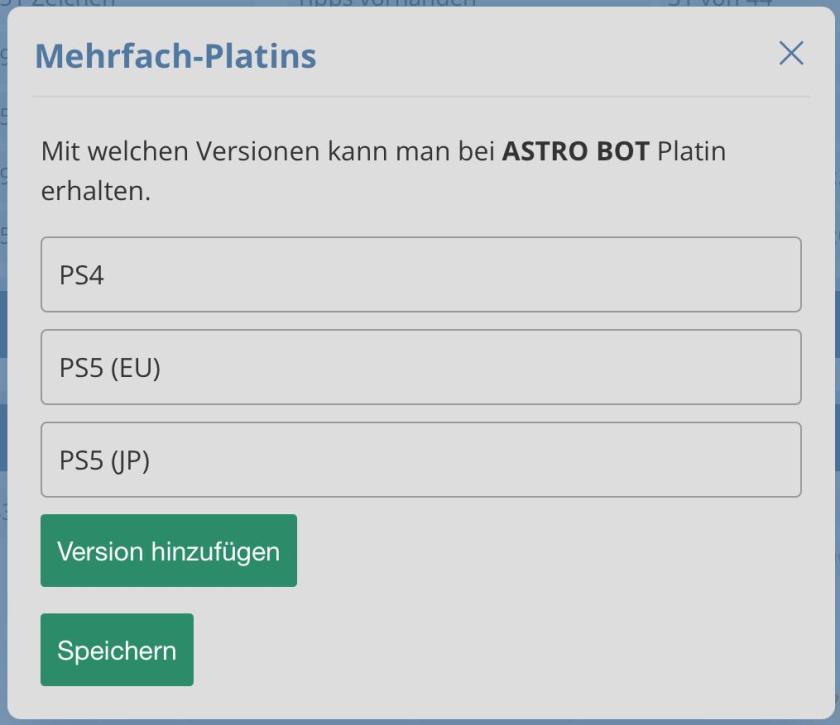Click the dimmed '31 von 44' text behind the dialog
This screenshot has height=725, width=840.
point(720,3)
